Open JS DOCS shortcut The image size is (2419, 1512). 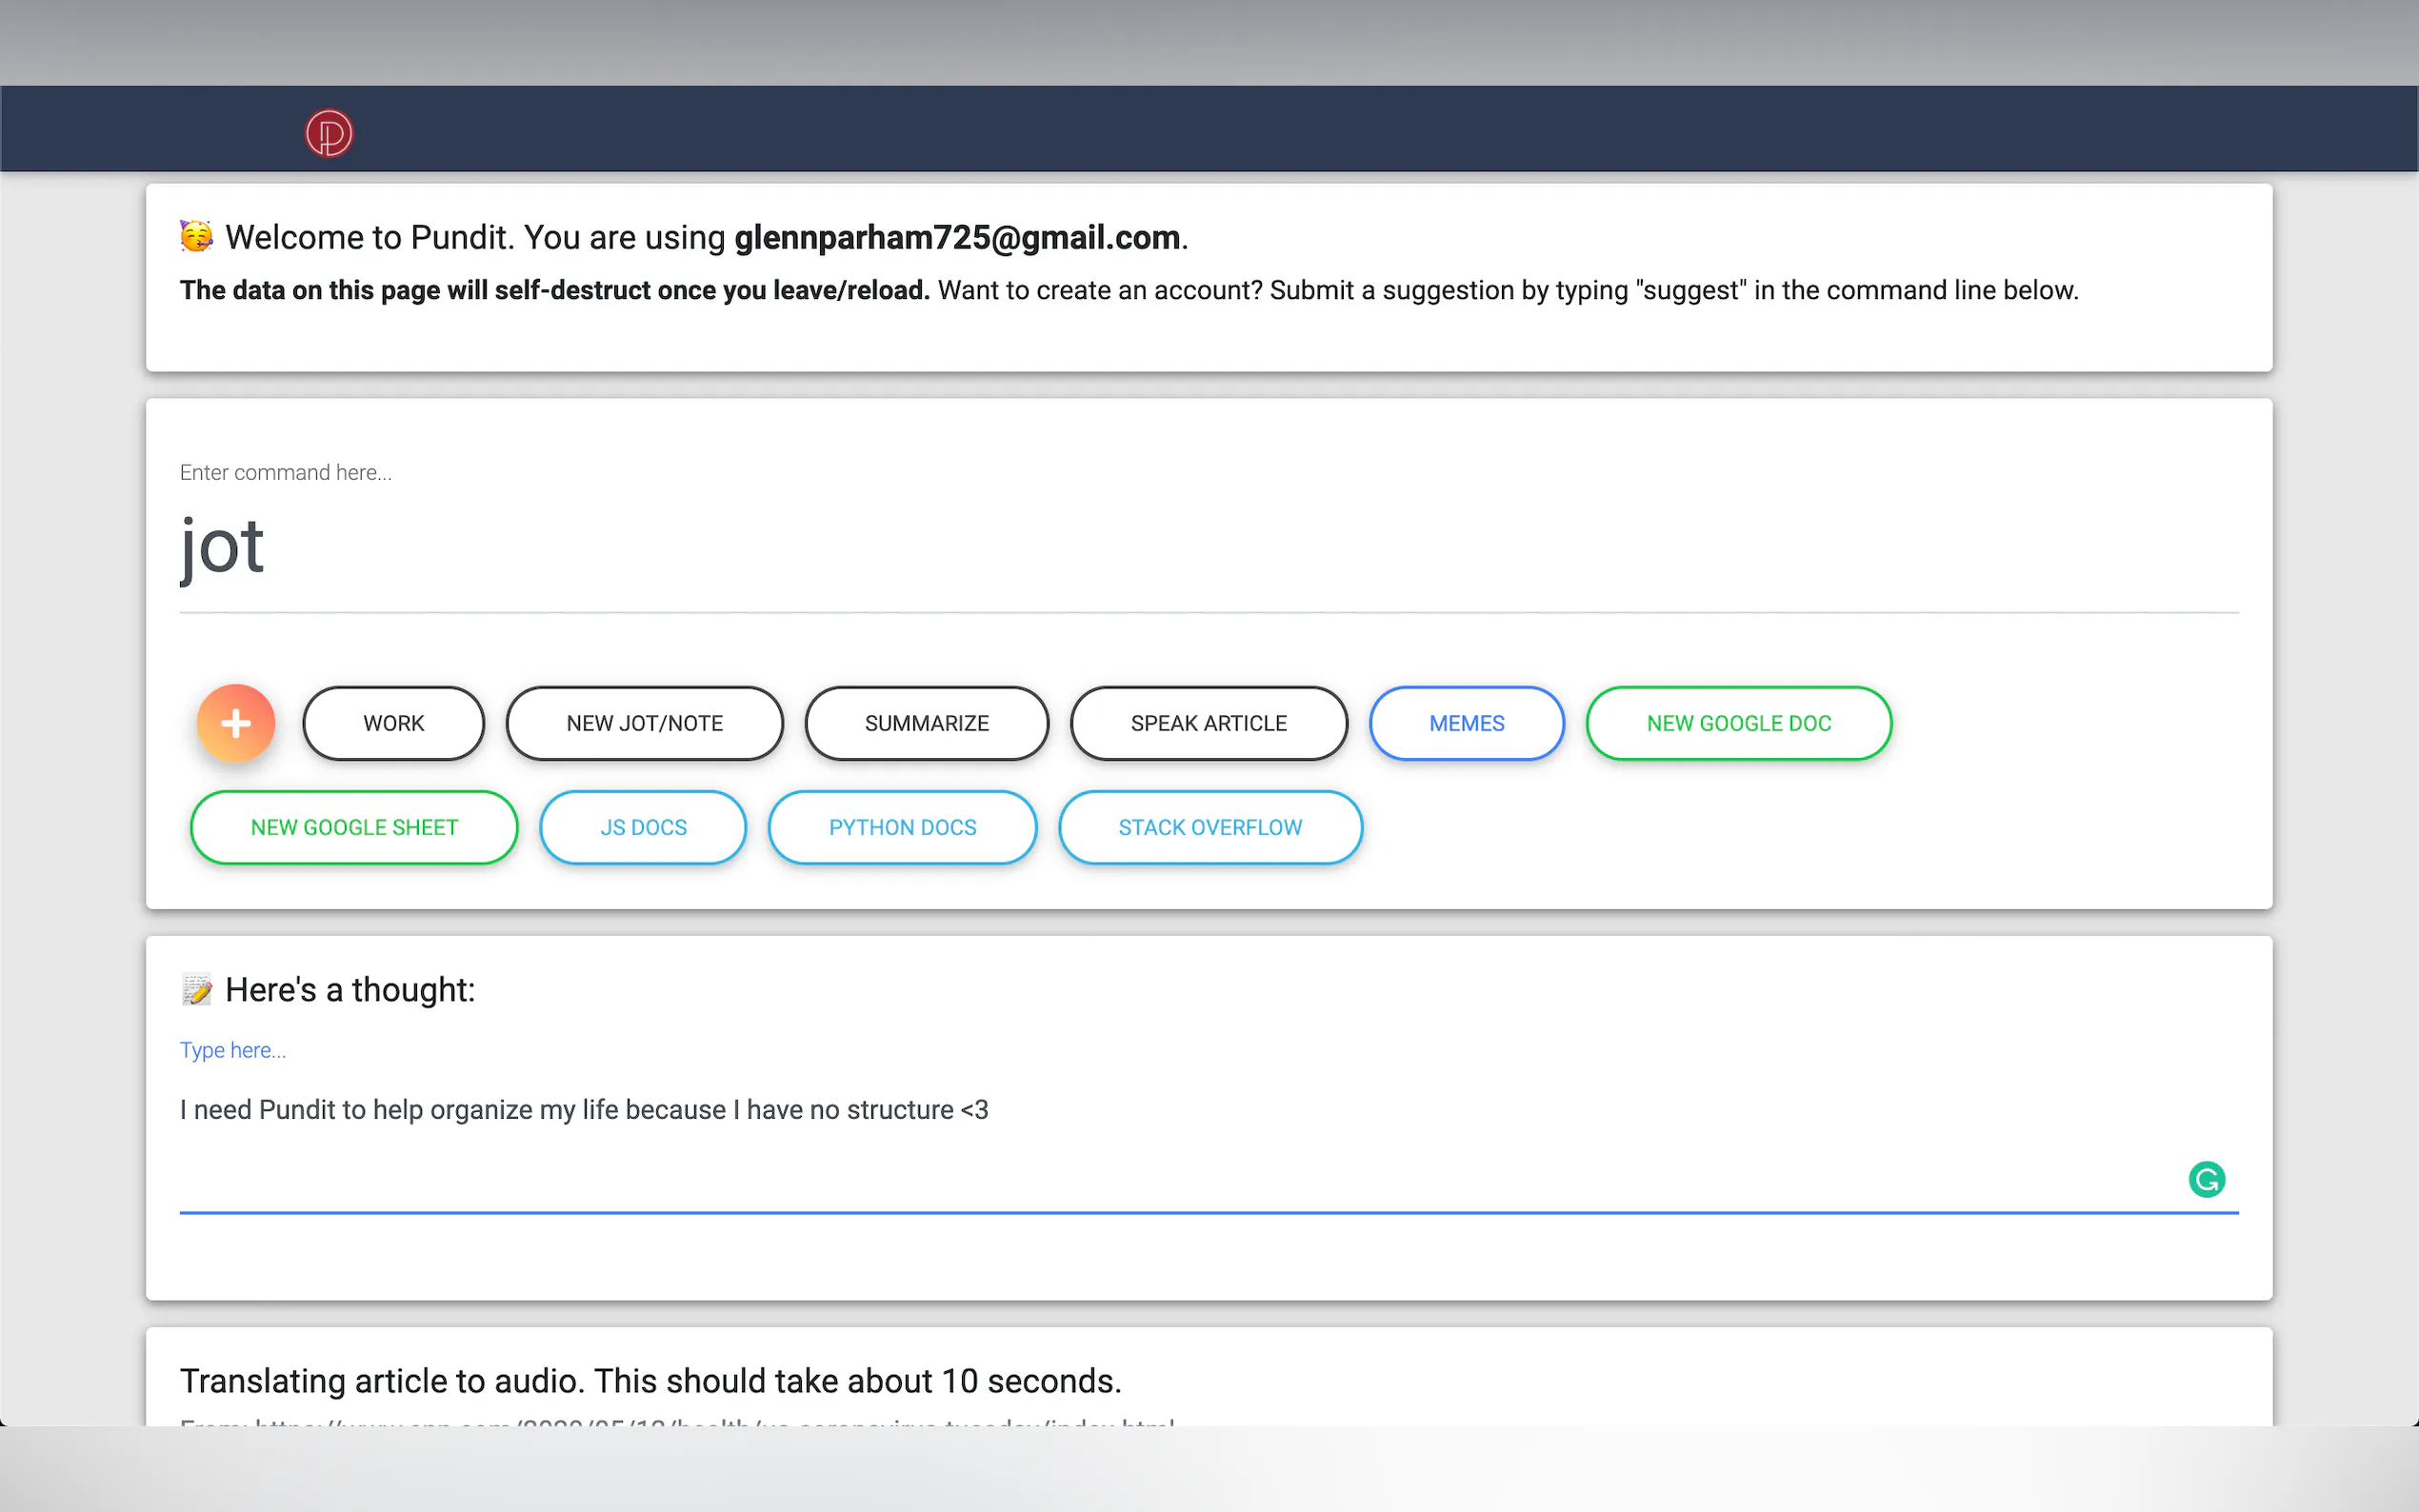[643, 827]
